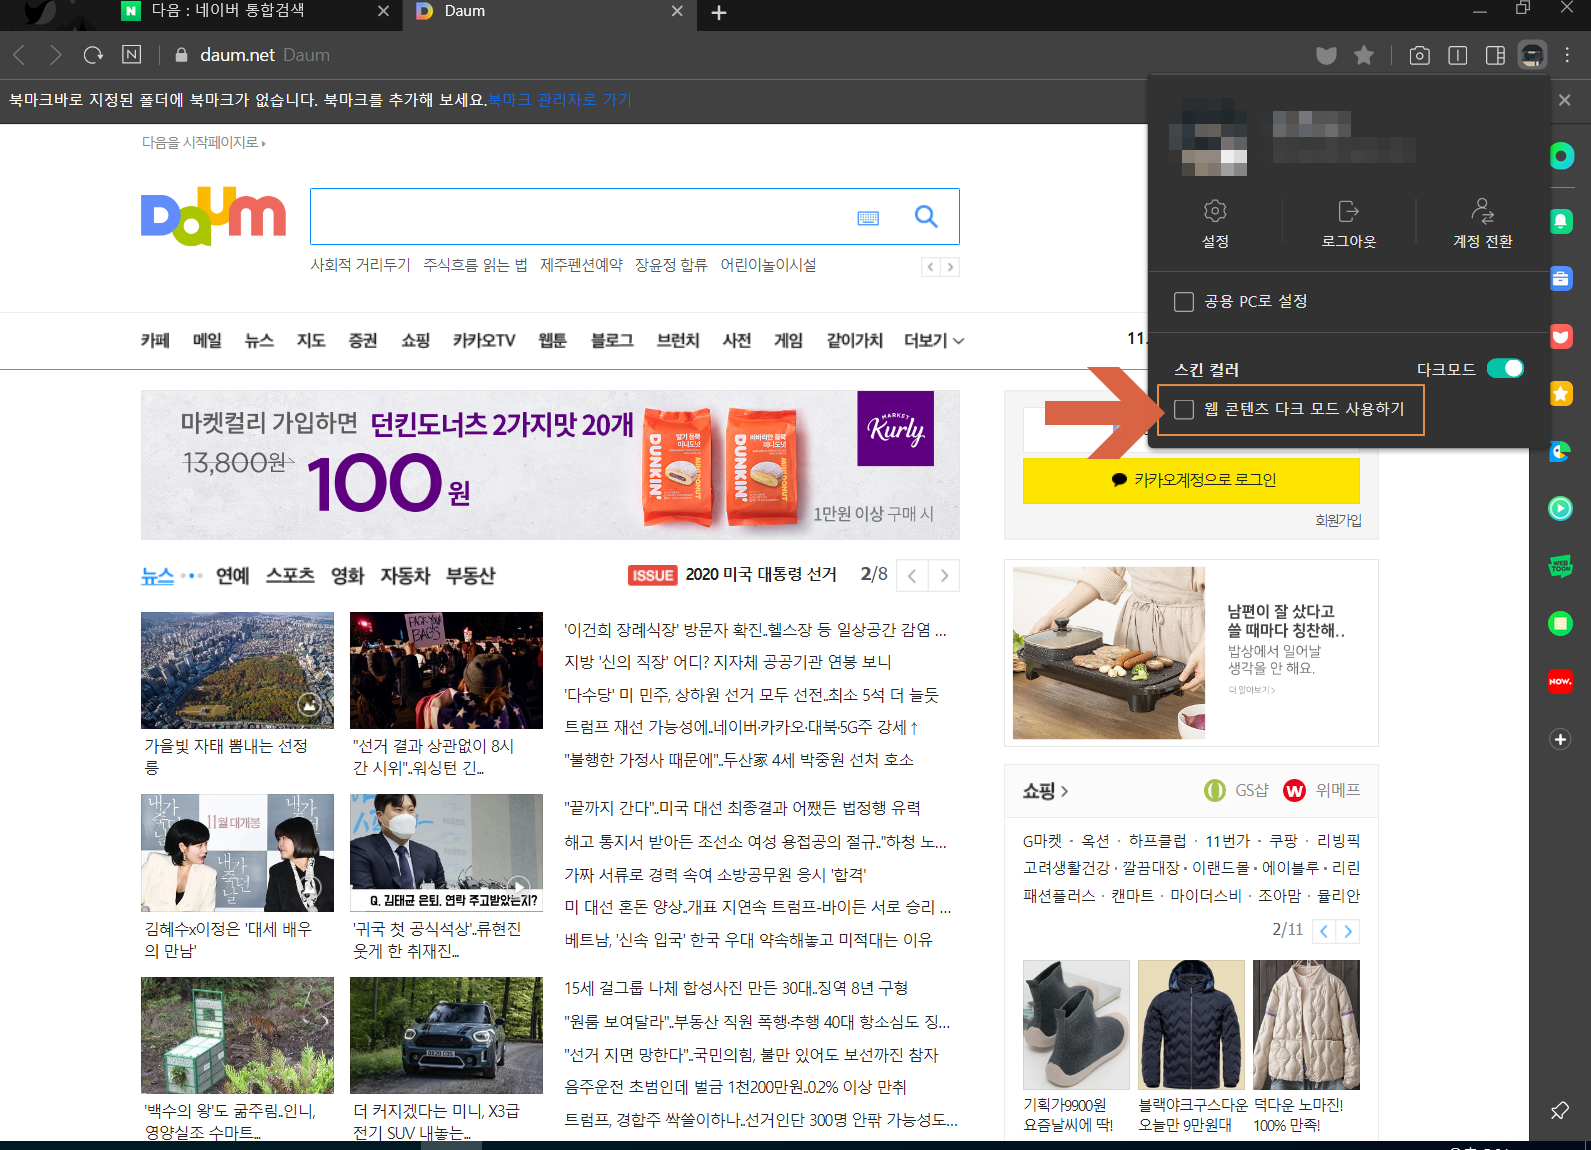Click the pin icon at sidebar bottom
The image size is (1591, 1150).
click(x=1560, y=1111)
